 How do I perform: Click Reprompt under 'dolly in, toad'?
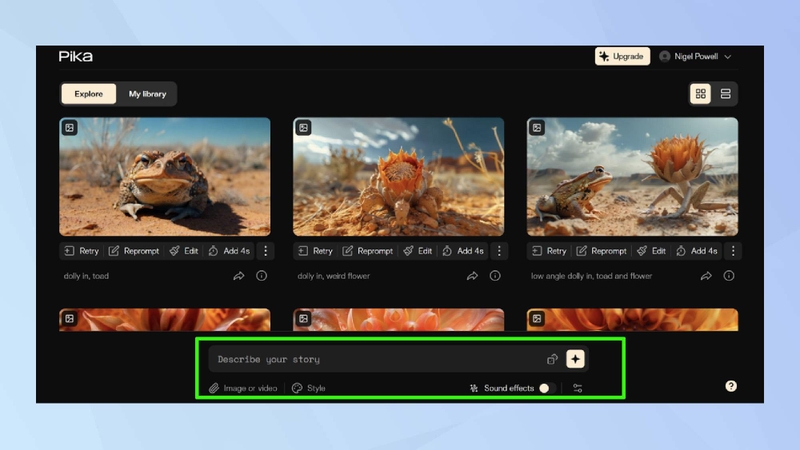point(134,251)
